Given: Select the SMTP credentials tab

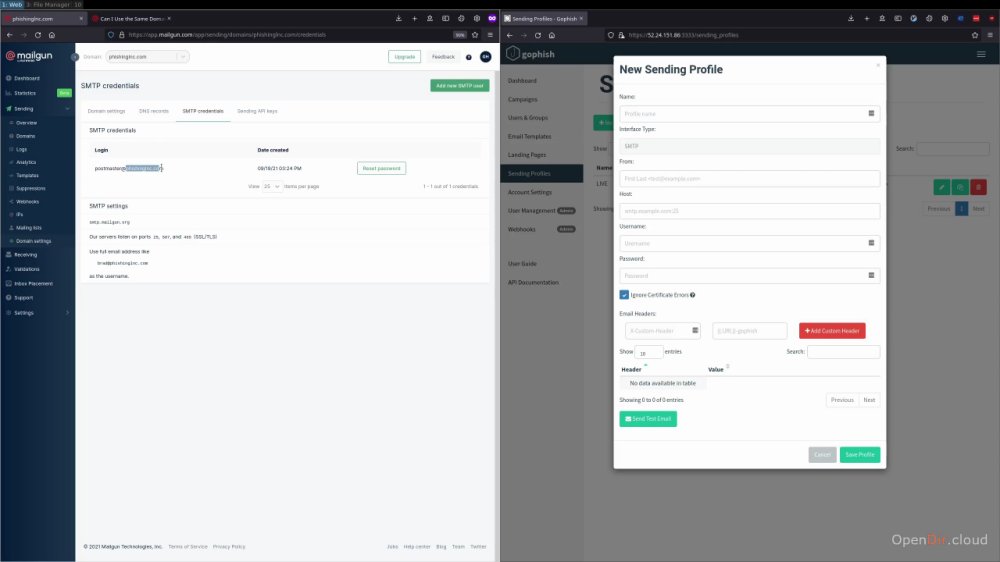Looking at the screenshot, I should (x=203, y=111).
